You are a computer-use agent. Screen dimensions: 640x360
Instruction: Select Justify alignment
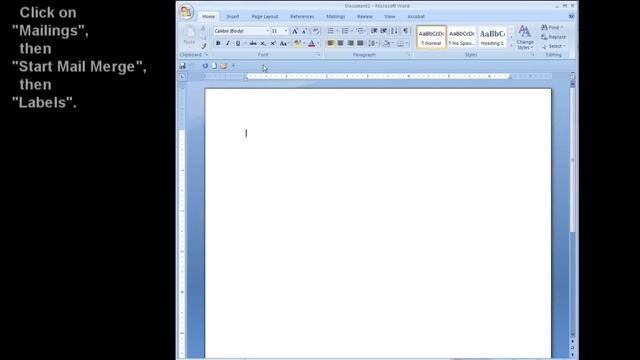360,43
